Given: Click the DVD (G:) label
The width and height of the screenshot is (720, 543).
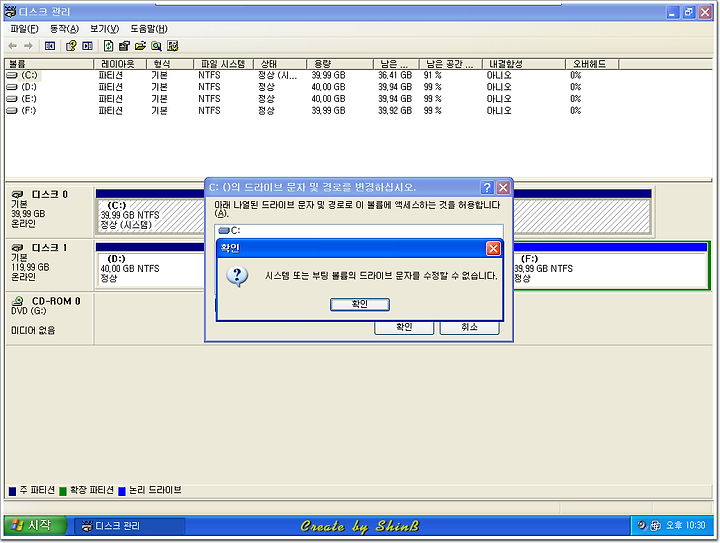Looking at the screenshot, I should tap(28, 311).
